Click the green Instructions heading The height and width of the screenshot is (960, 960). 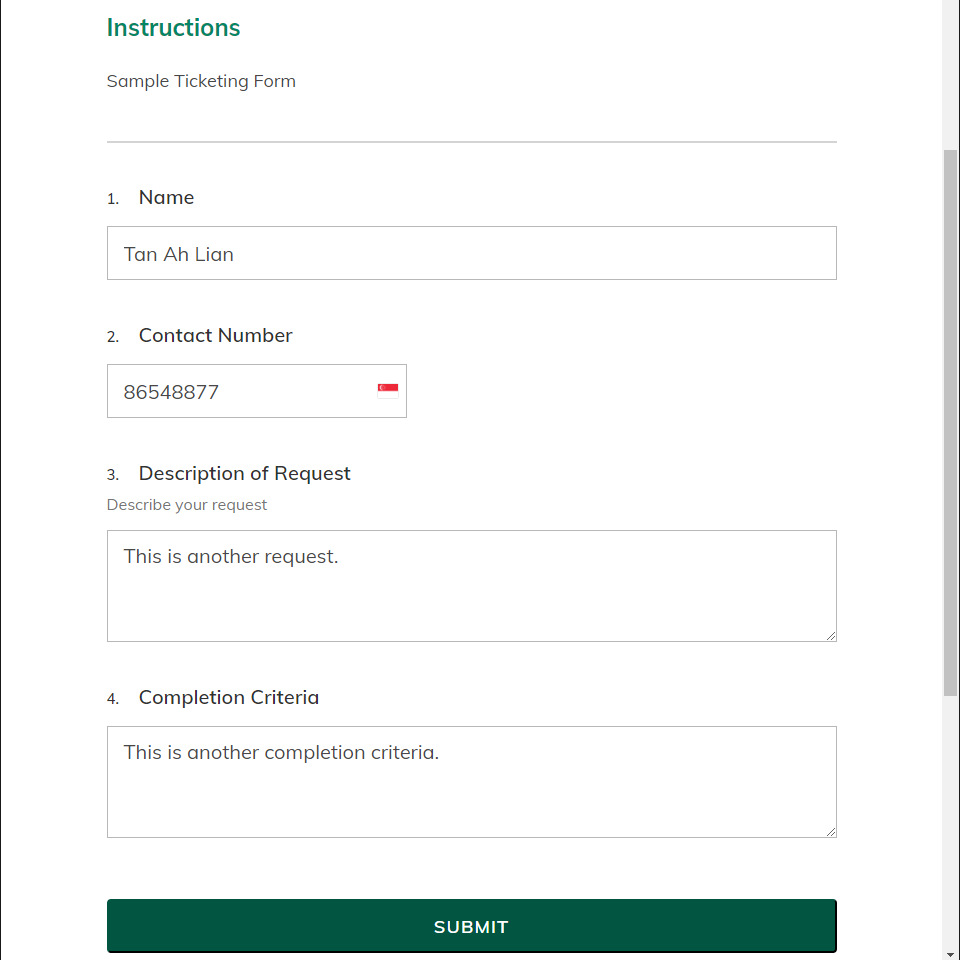click(x=173, y=28)
